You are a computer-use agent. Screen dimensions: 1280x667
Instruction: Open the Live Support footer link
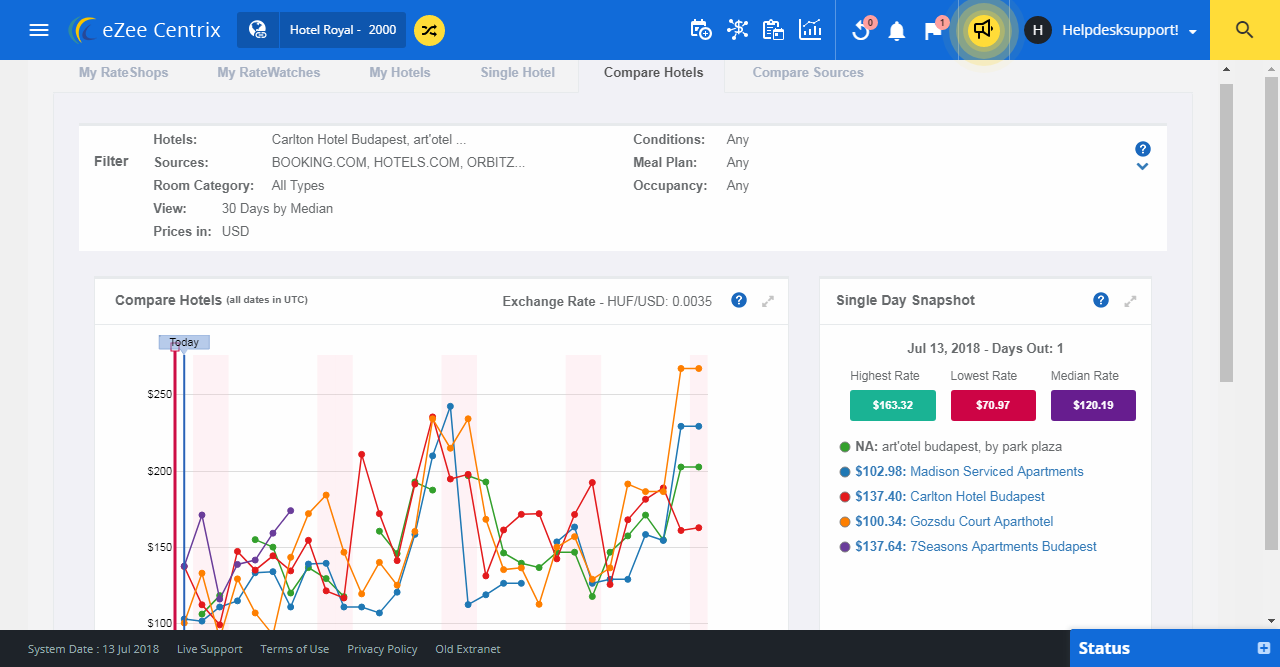[x=209, y=649]
